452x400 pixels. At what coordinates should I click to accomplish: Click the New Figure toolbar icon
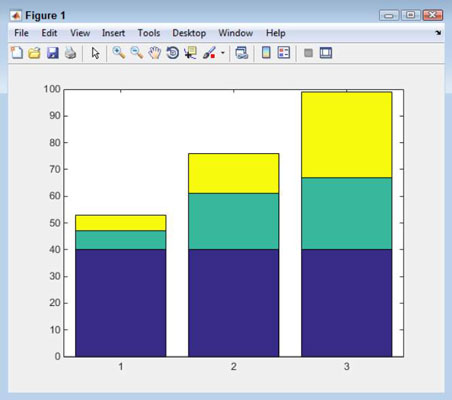17,53
